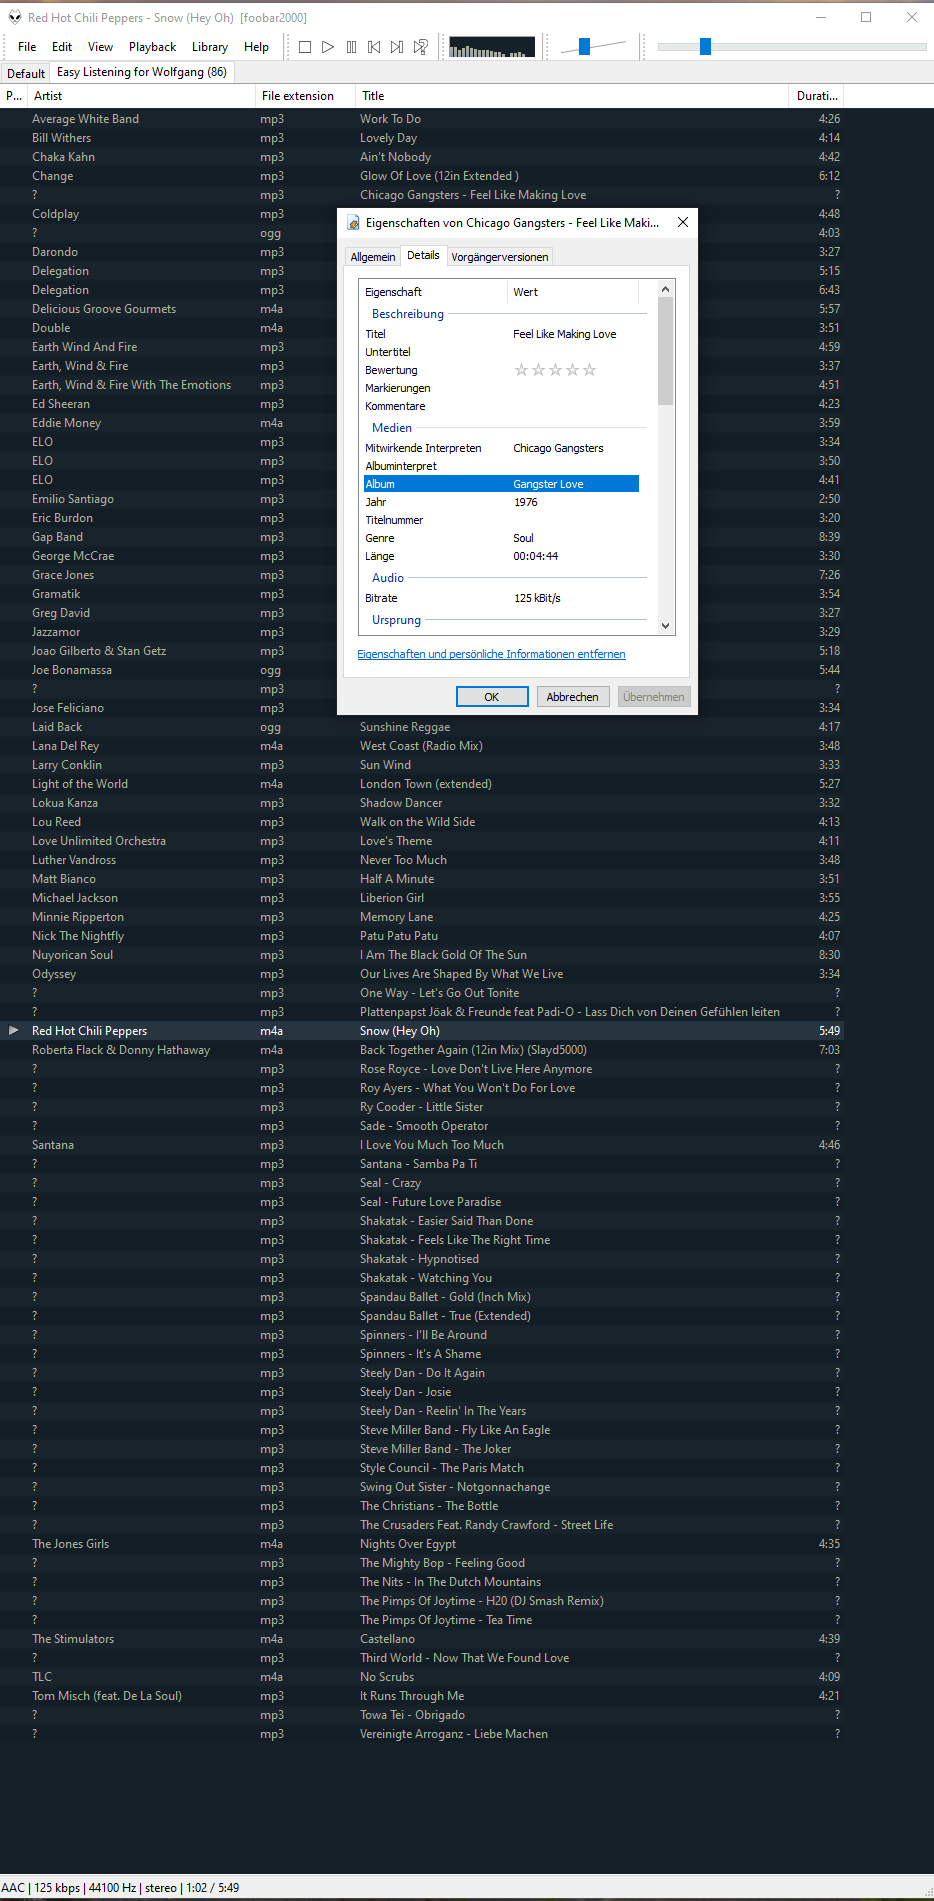Select the Bill Withers Lovely Day row

[x=422, y=138]
